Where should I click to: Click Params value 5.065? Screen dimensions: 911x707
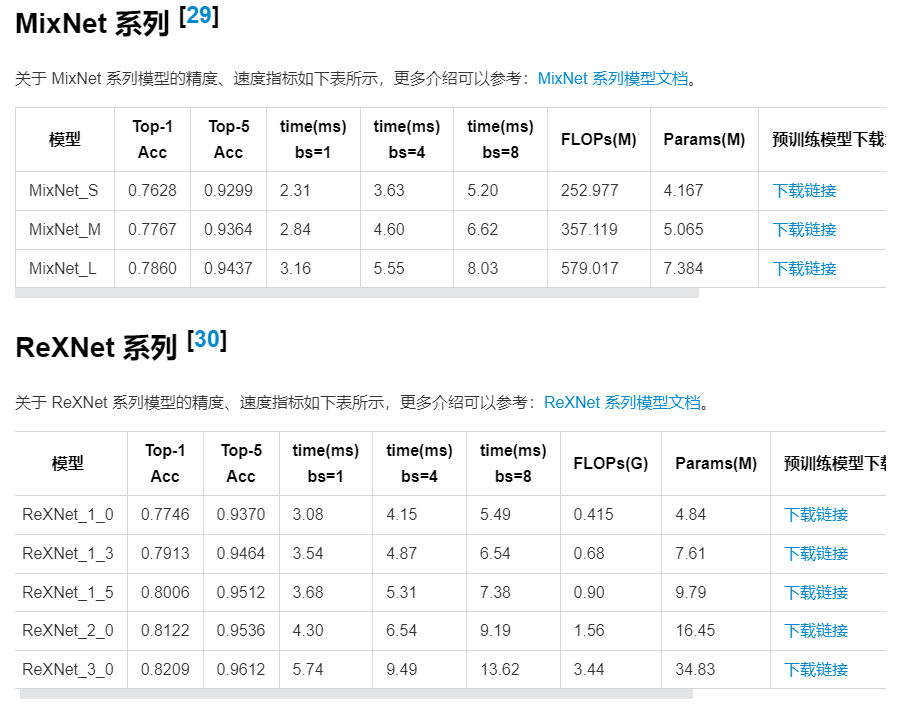click(x=683, y=229)
